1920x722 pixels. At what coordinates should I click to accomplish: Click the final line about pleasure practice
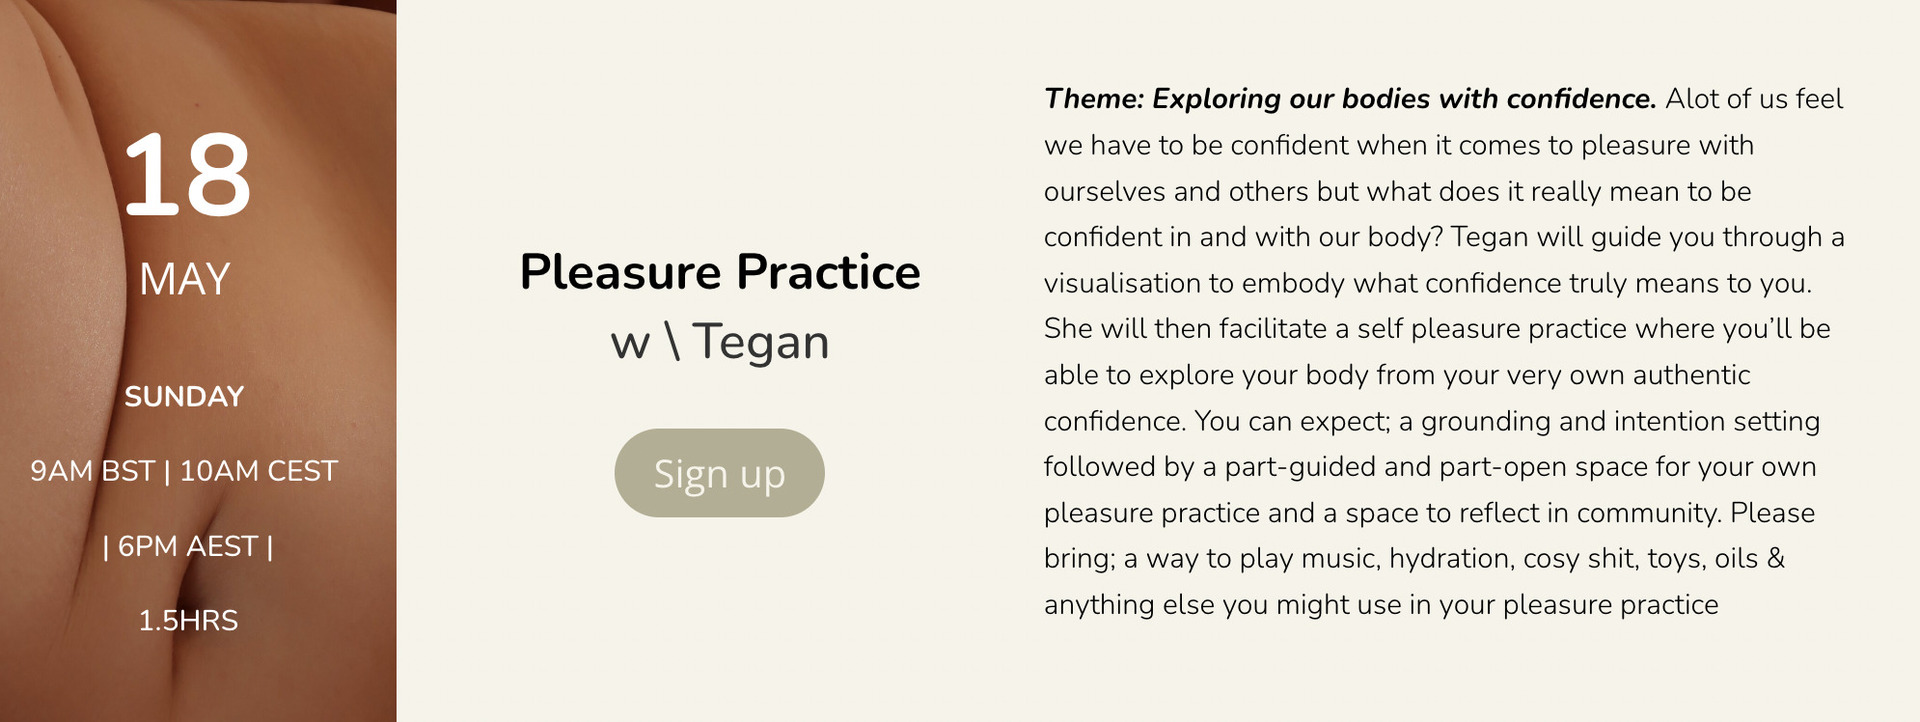[1380, 605]
